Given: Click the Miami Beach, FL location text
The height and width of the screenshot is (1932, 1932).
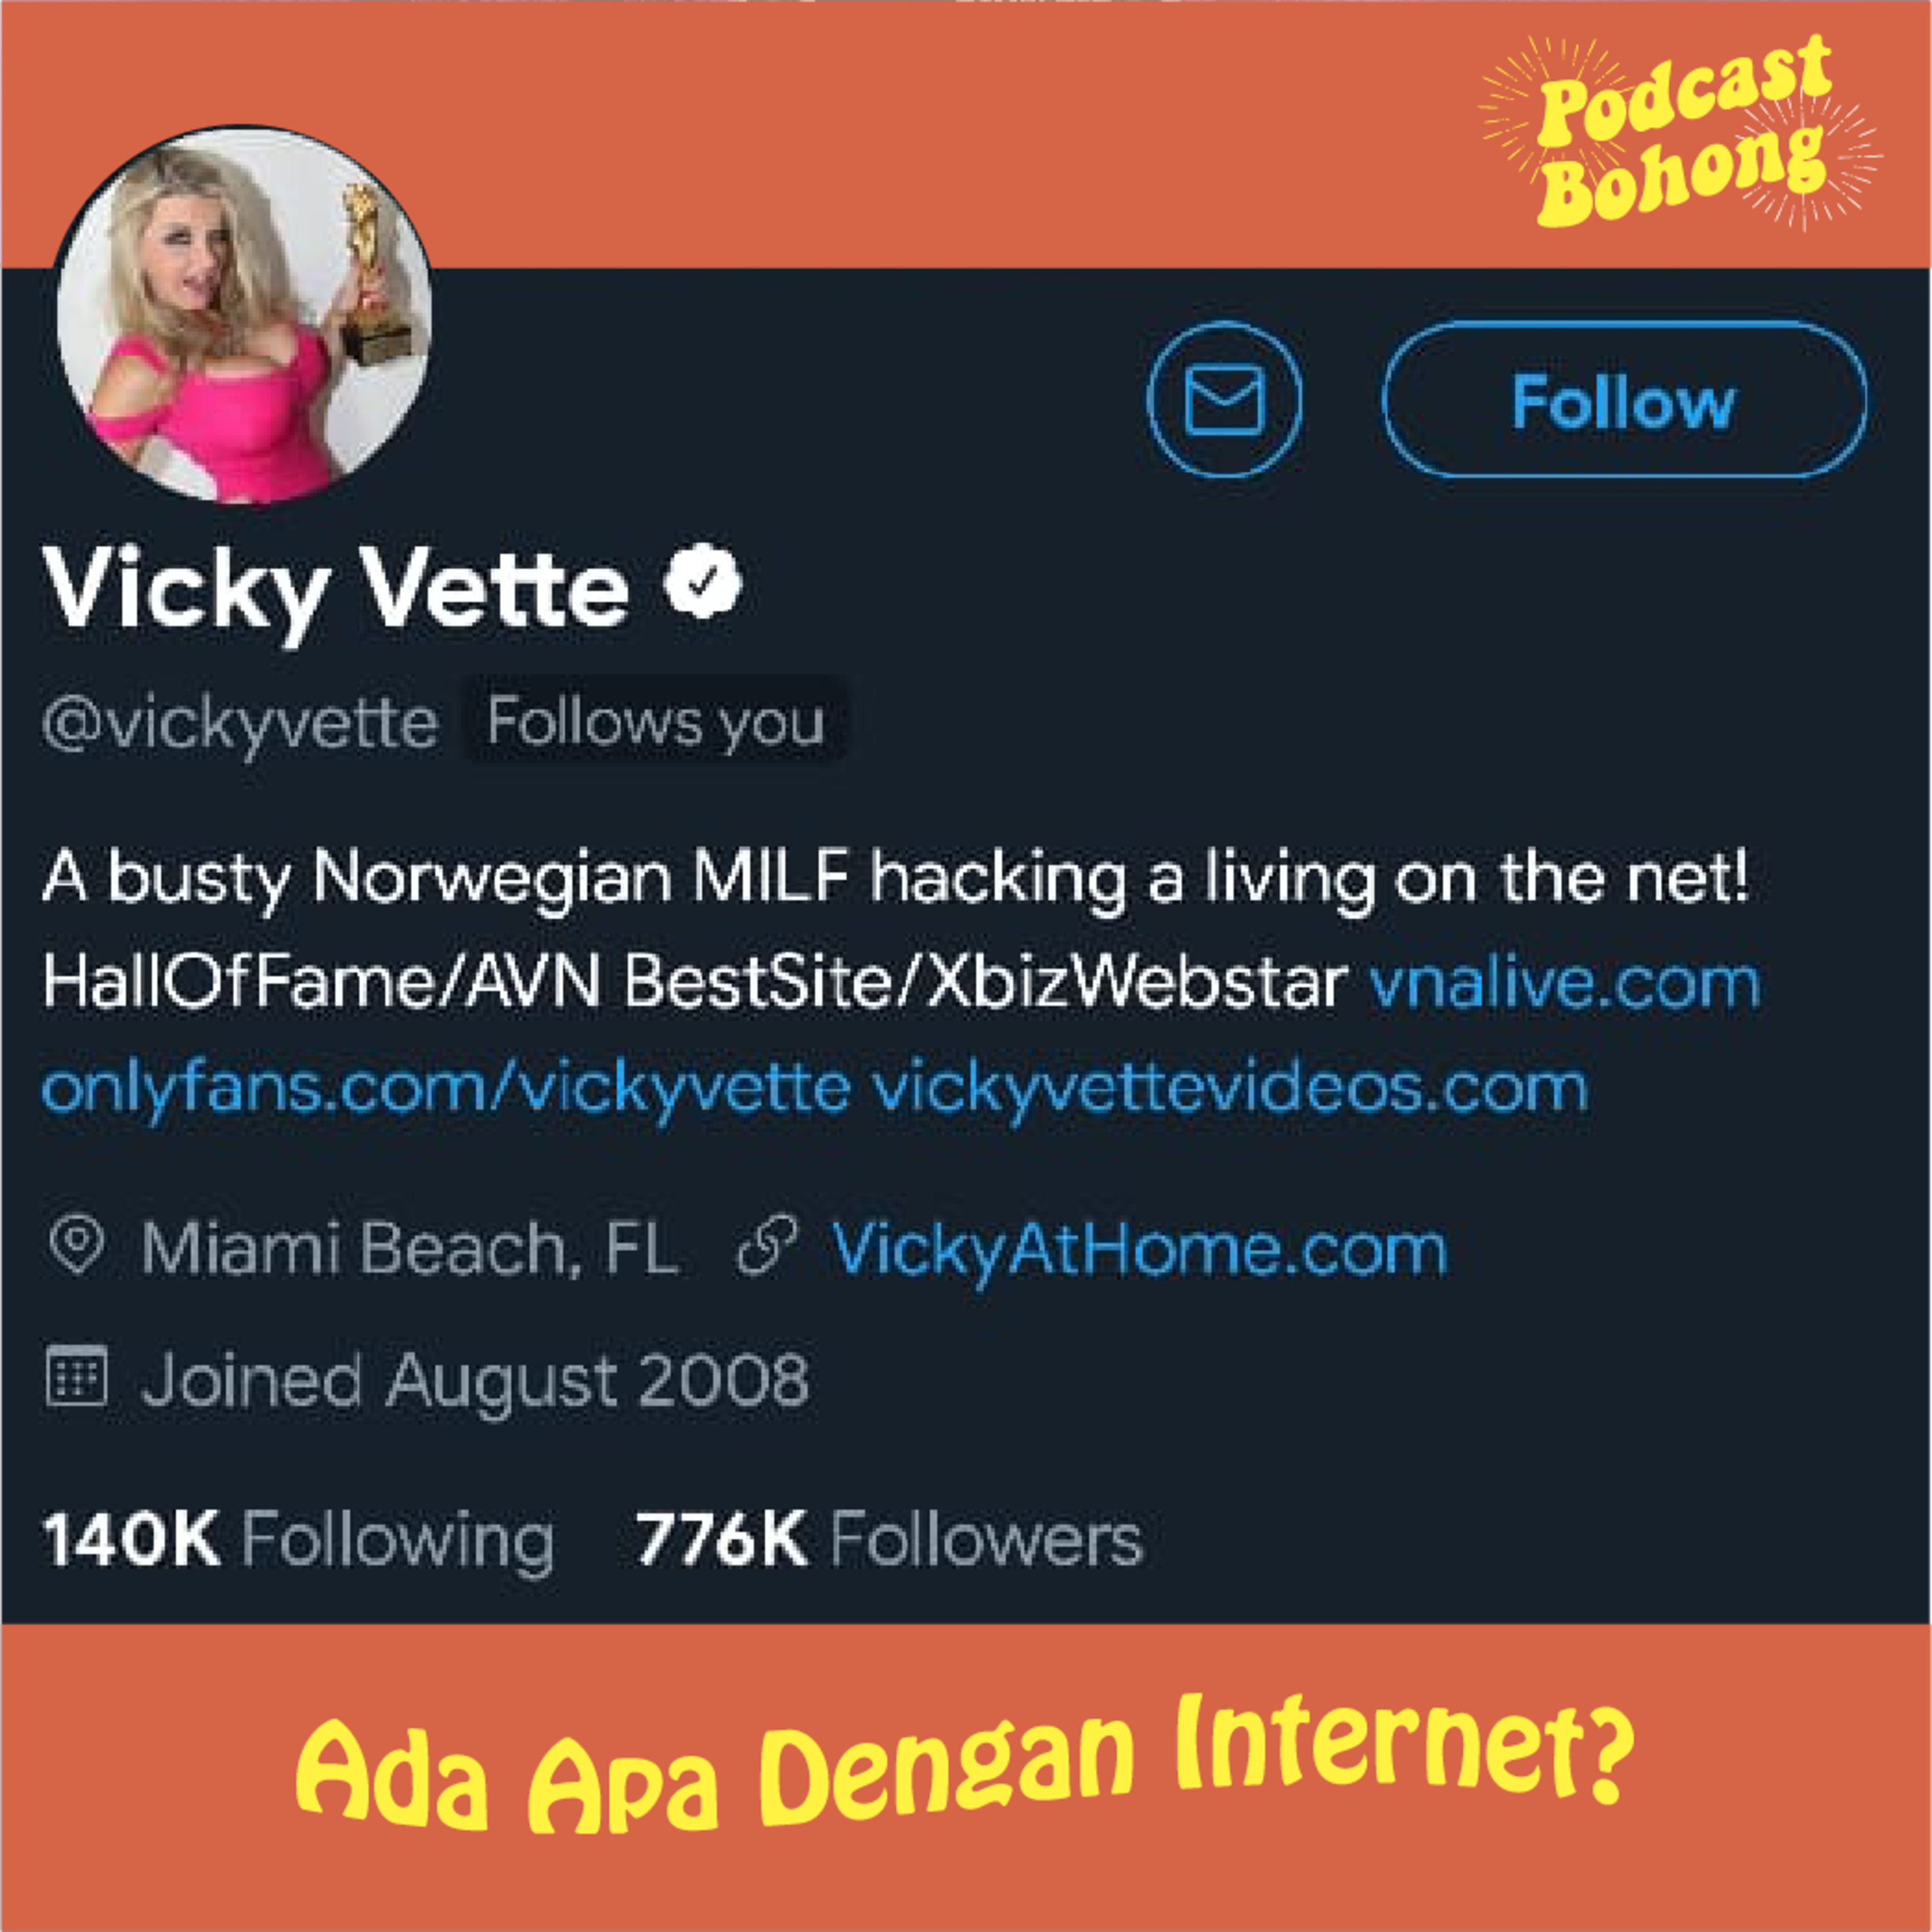Looking at the screenshot, I should click(410, 1248).
